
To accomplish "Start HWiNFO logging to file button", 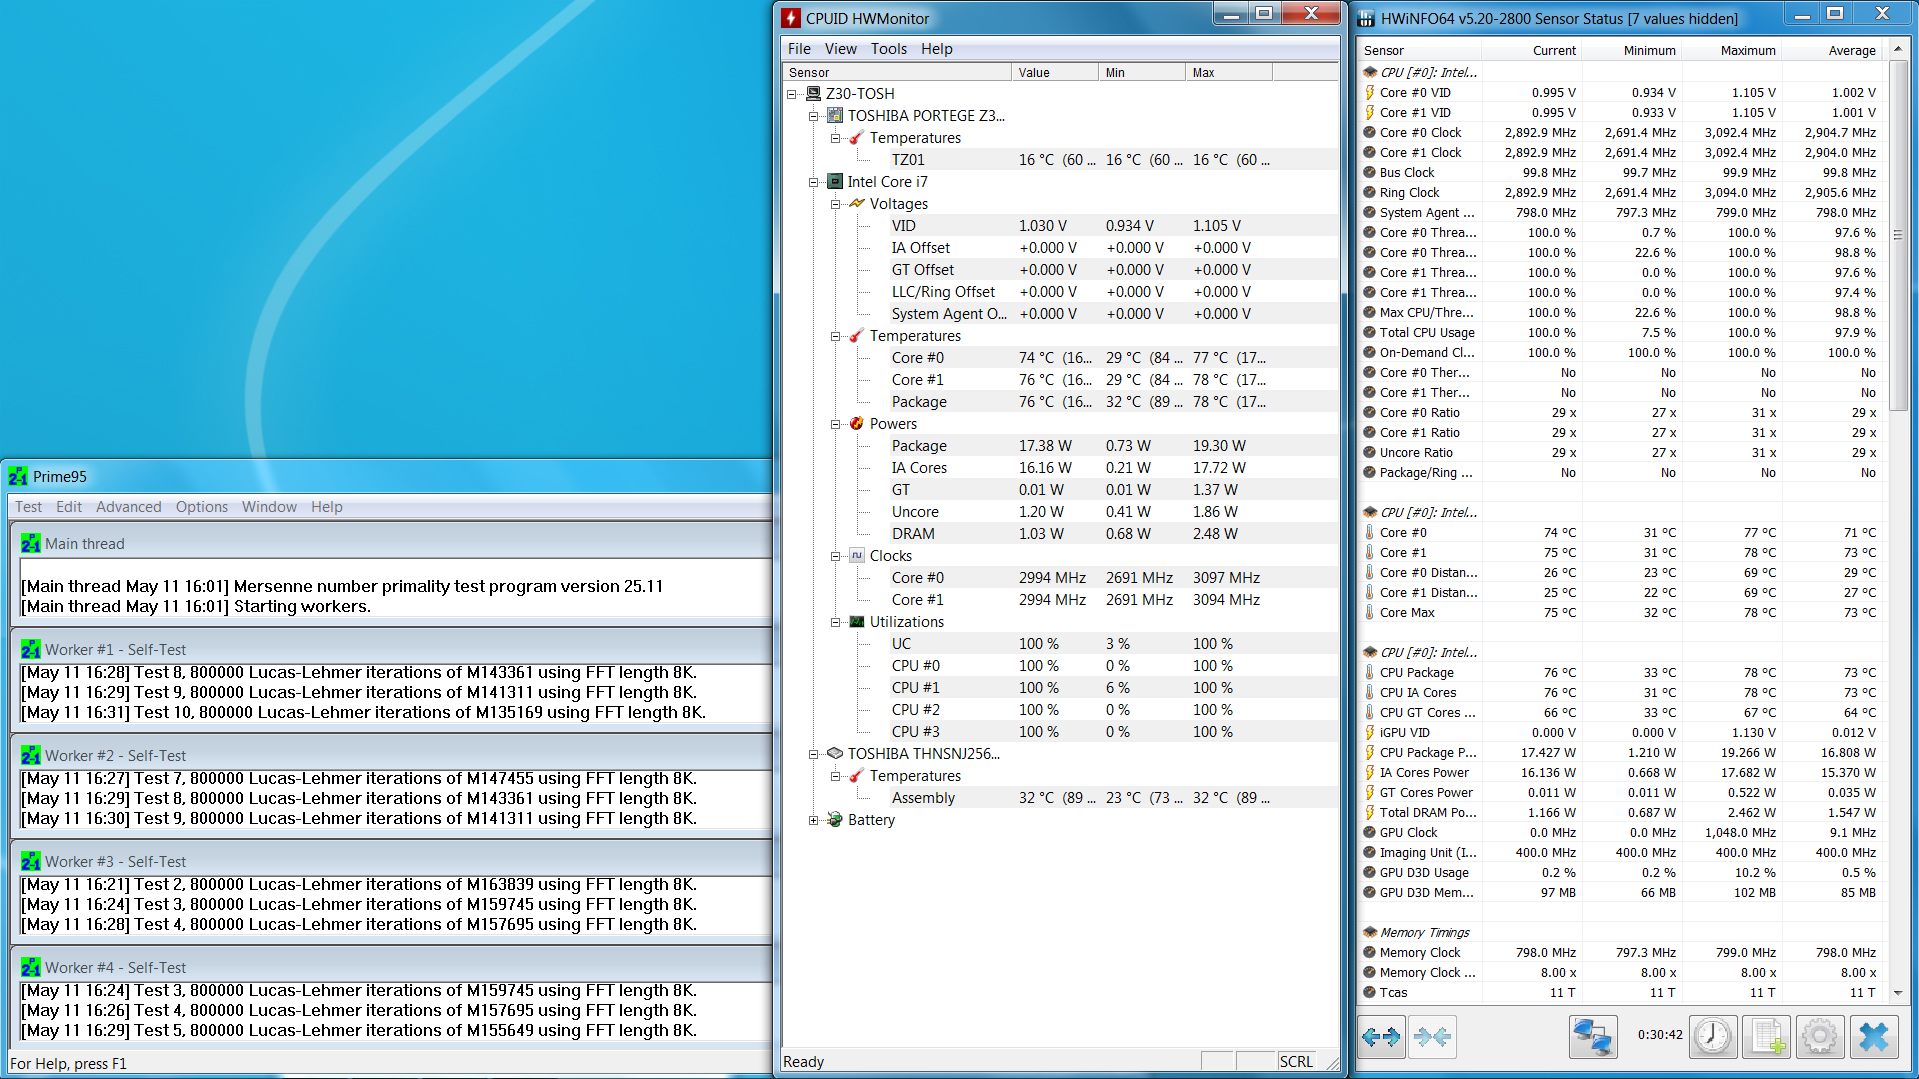I will [x=1766, y=1037].
